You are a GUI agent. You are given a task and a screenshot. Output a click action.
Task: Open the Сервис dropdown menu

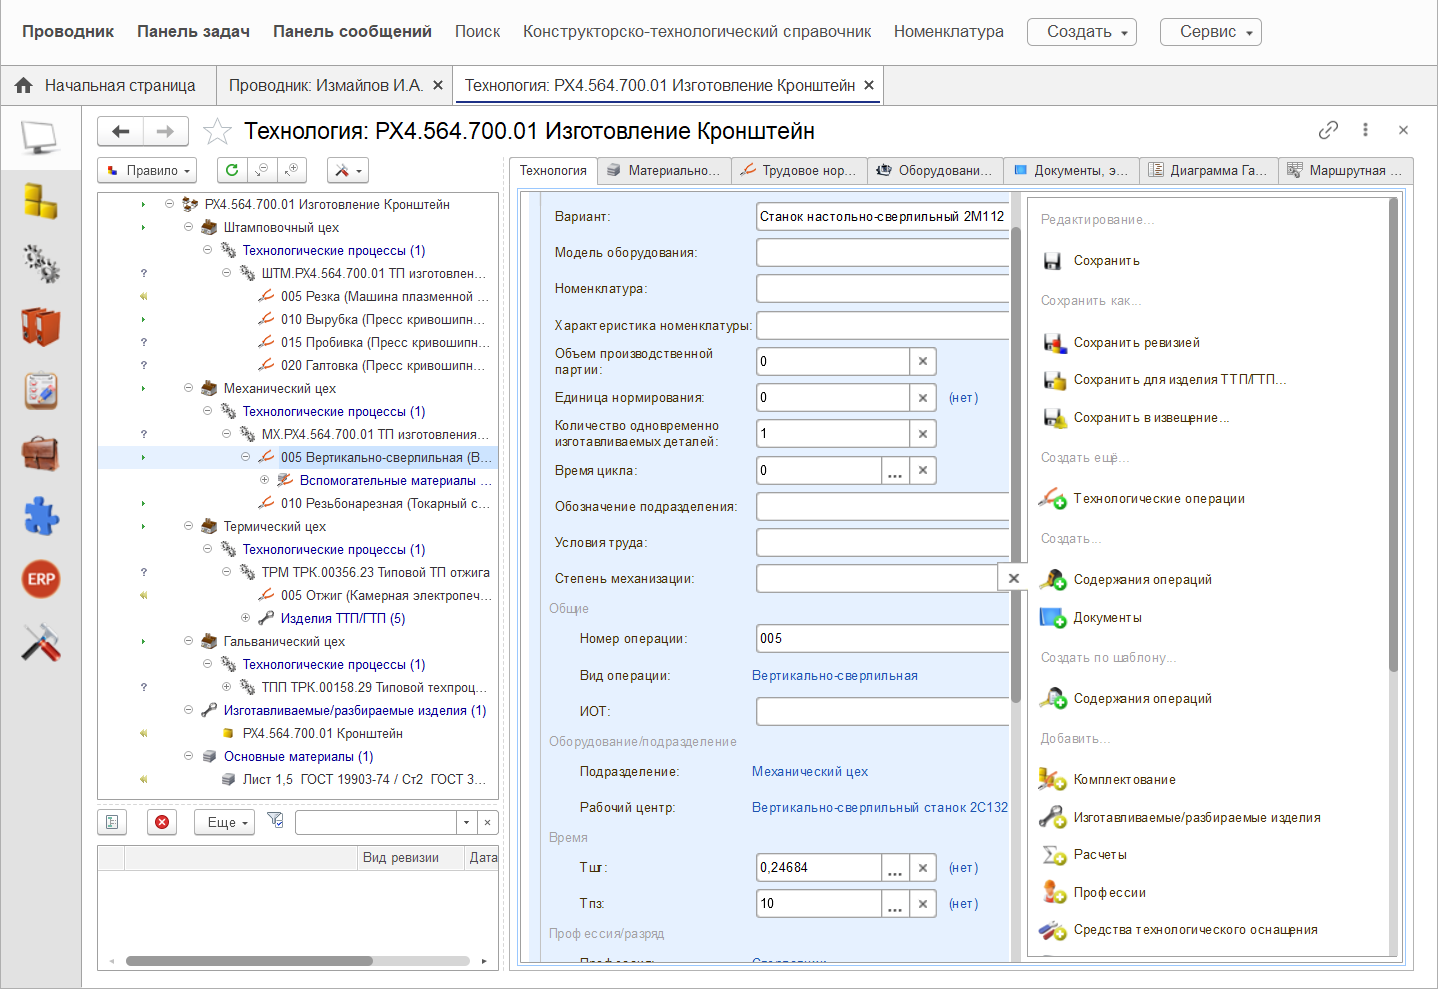tap(1210, 32)
